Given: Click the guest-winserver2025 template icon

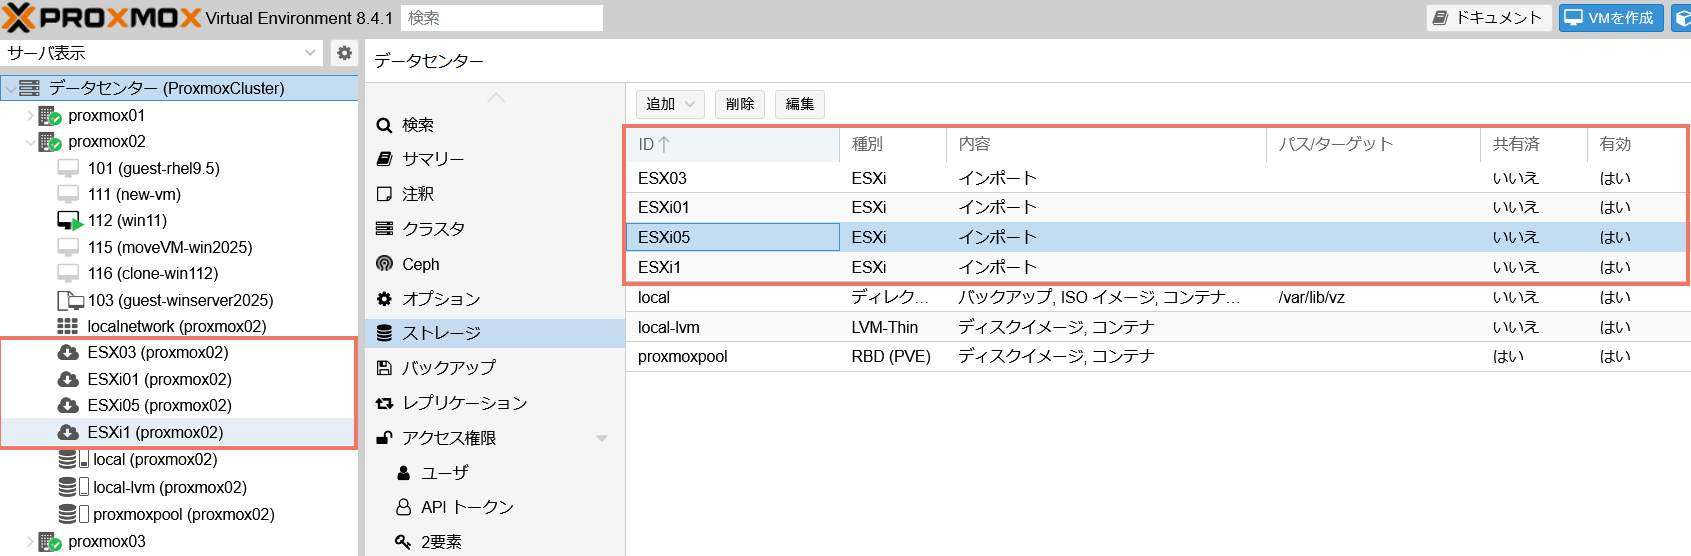Looking at the screenshot, I should (70, 300).
